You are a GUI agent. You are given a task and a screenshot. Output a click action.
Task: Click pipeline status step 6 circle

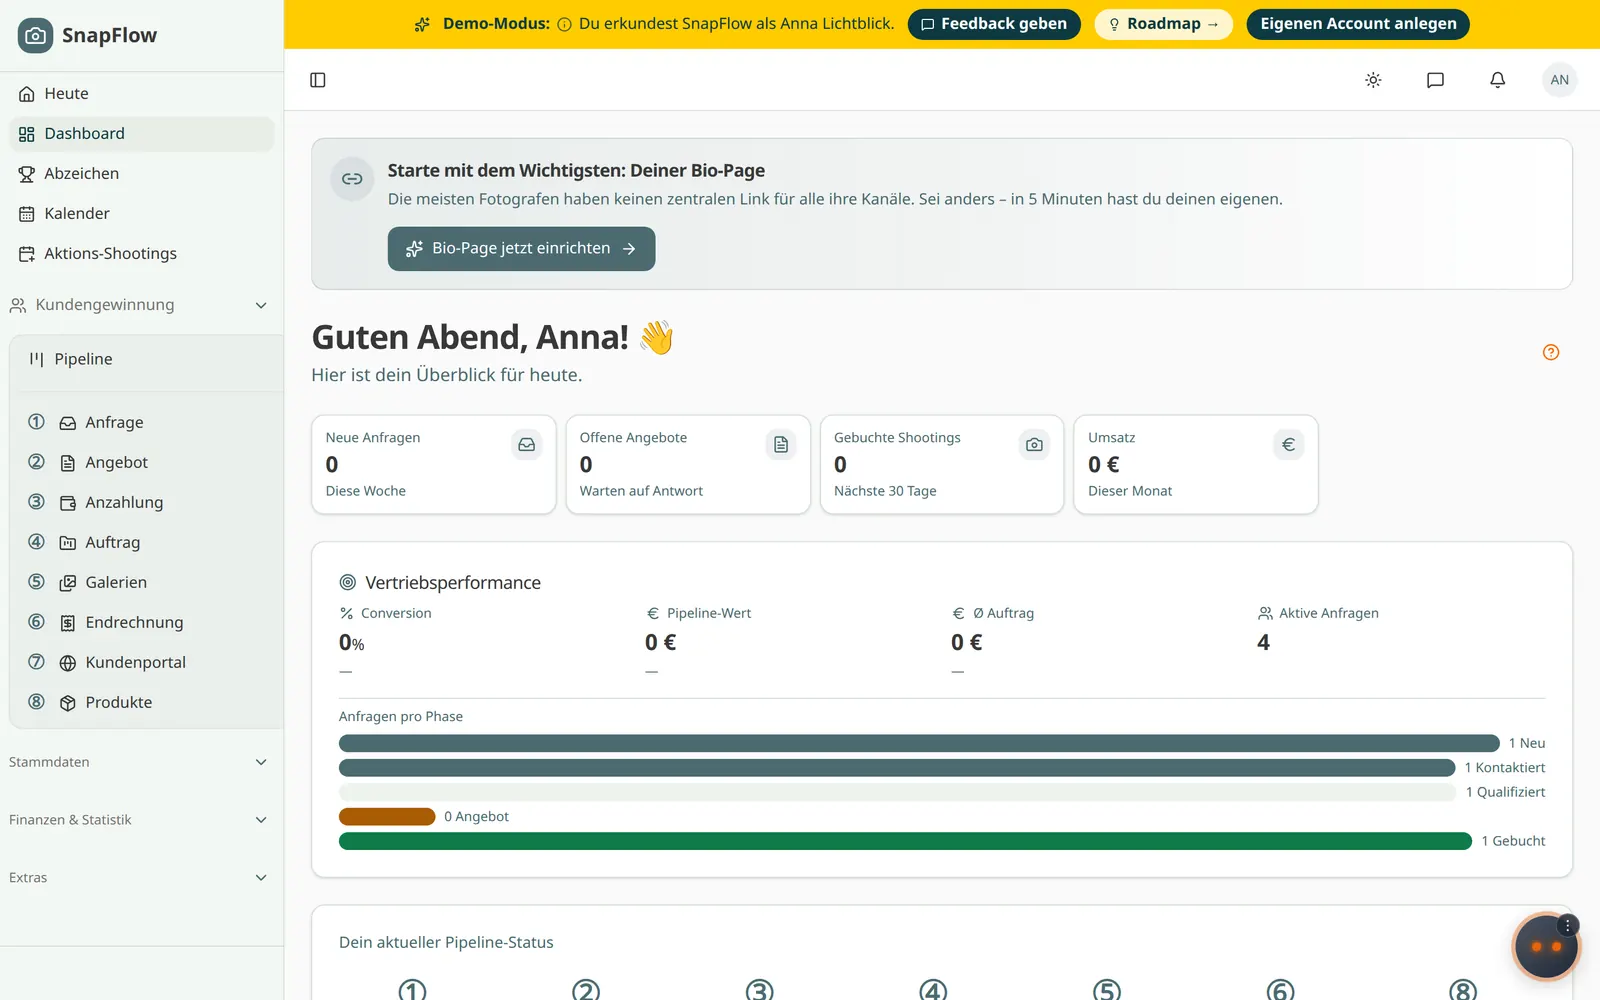tap(1280, 990)
